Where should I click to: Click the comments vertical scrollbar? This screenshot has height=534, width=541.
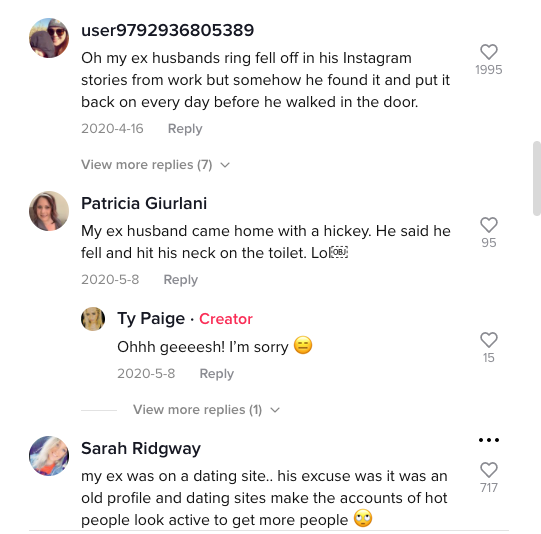click(537, 178)
